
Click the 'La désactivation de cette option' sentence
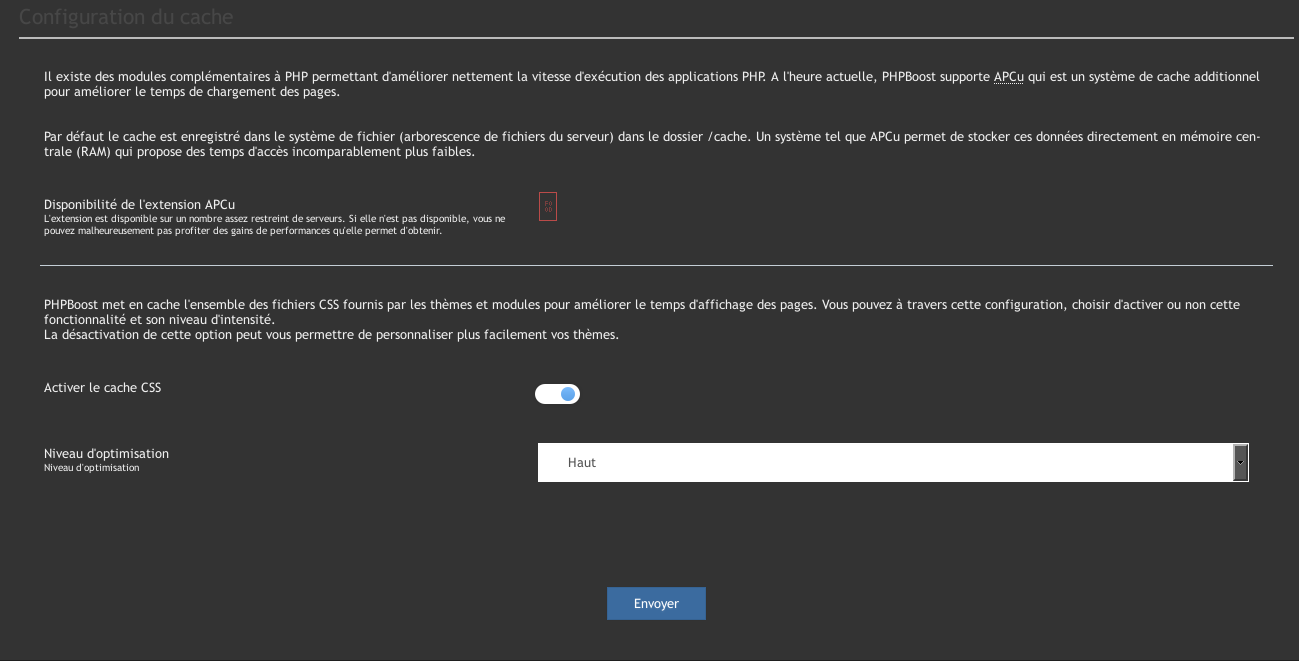coord(331,335)
